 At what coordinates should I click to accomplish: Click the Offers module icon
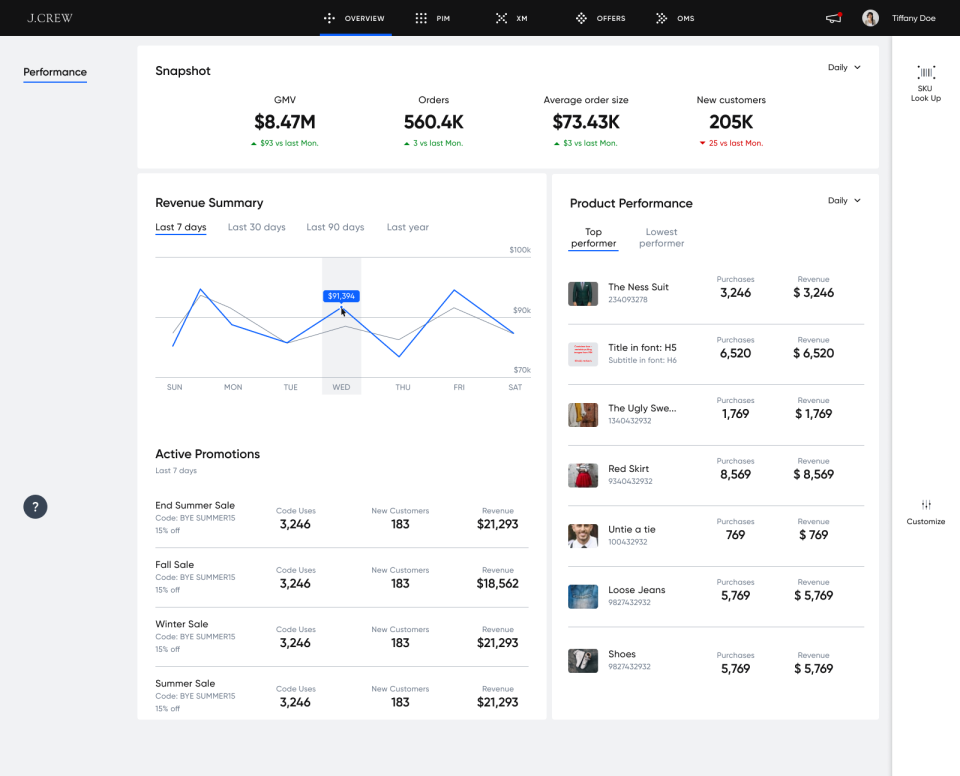tap(581, 18)
